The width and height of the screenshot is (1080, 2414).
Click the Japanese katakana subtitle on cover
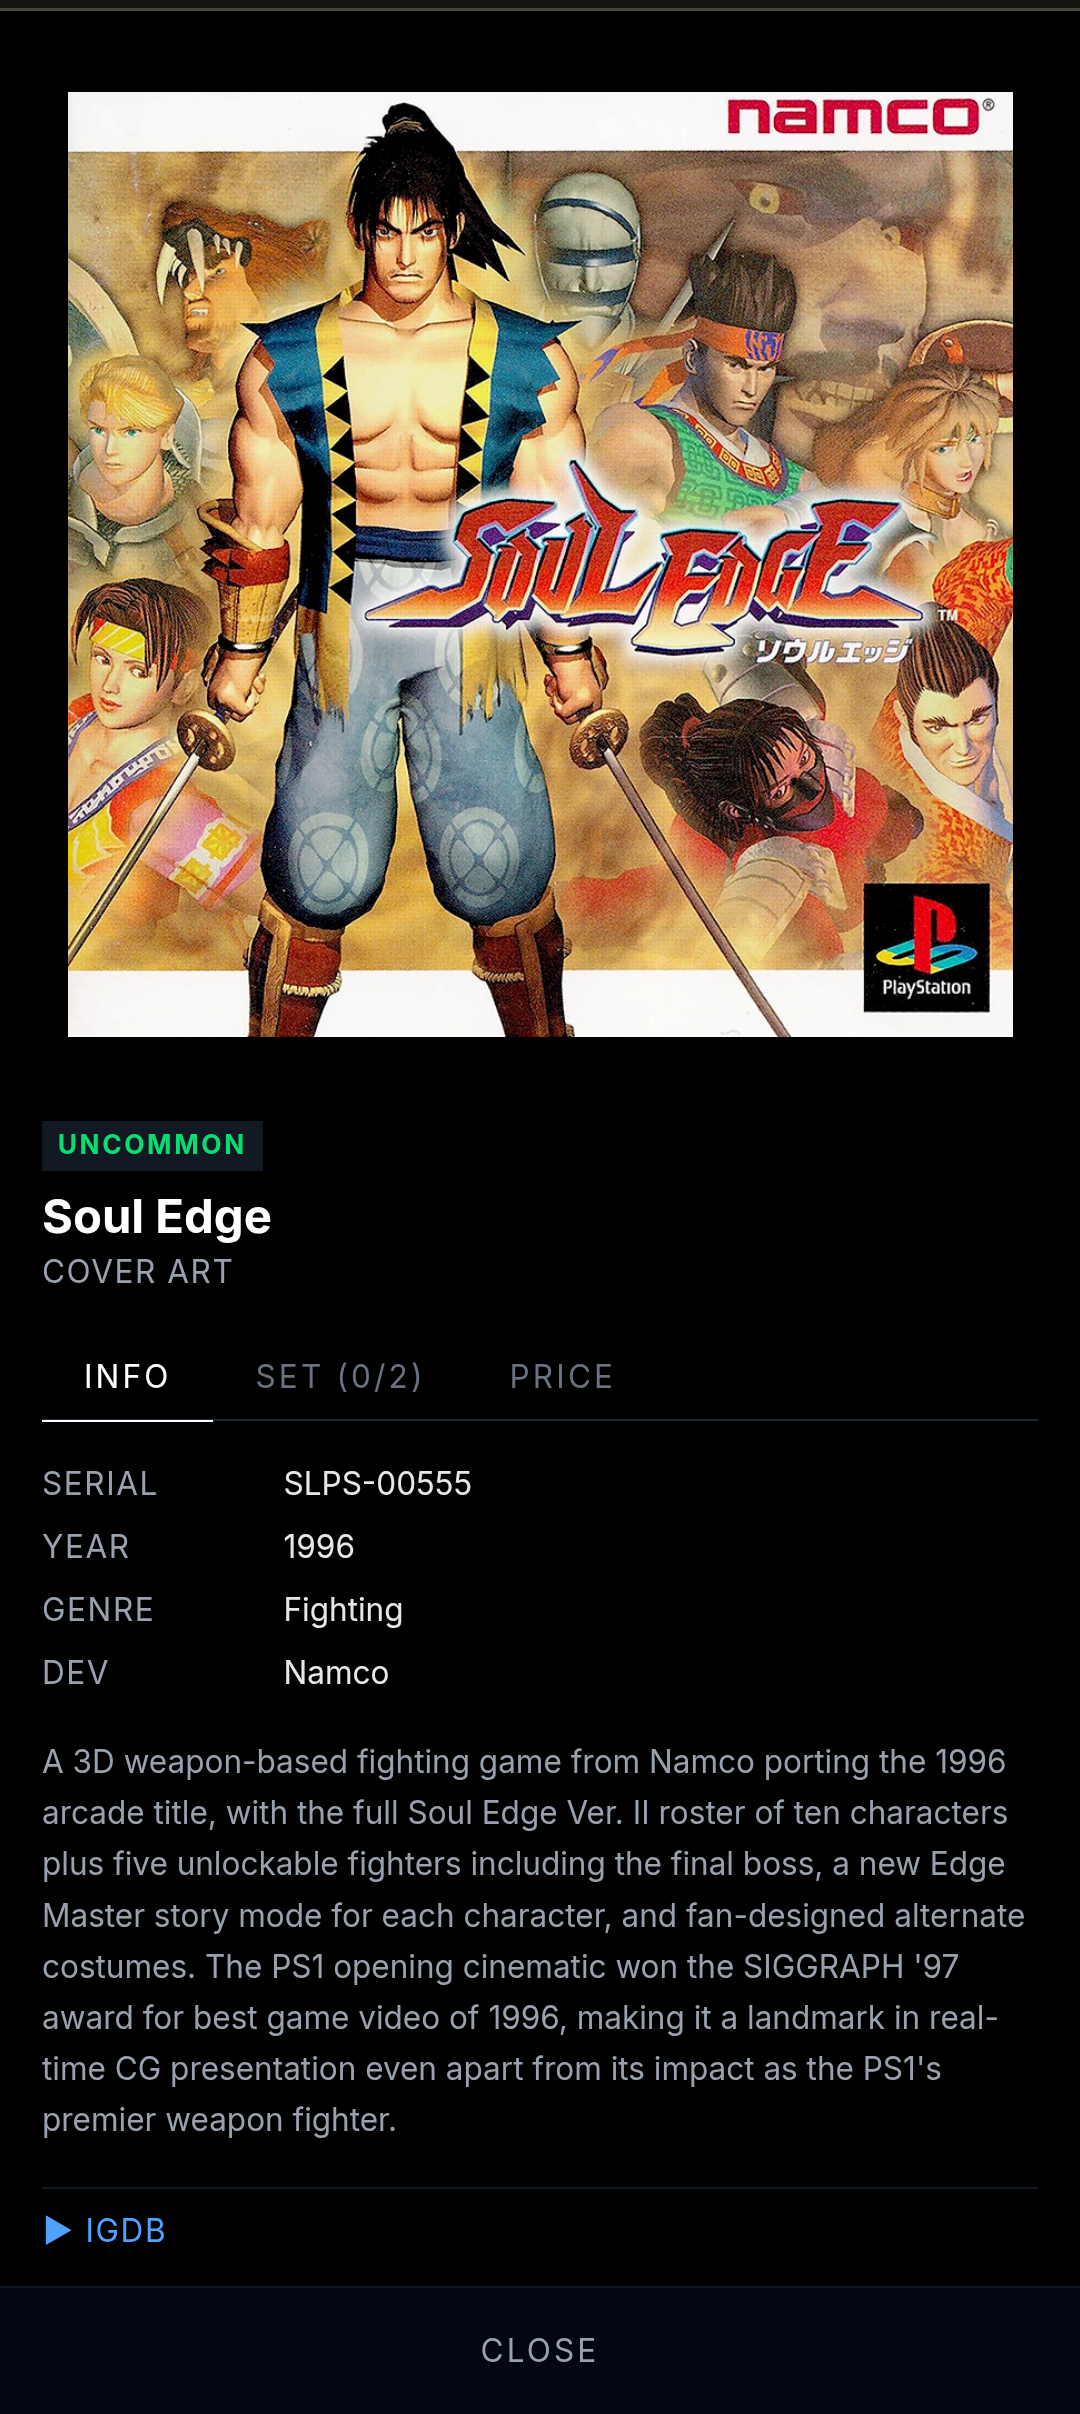[834, 651]
